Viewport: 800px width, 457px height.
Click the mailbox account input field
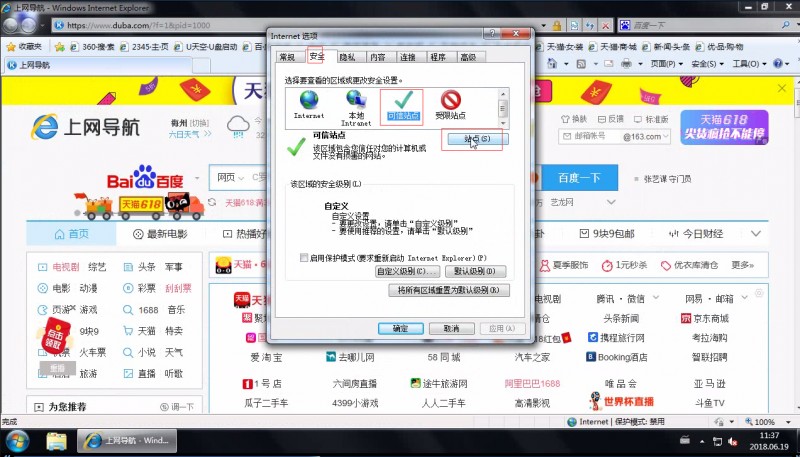[589, 136]
